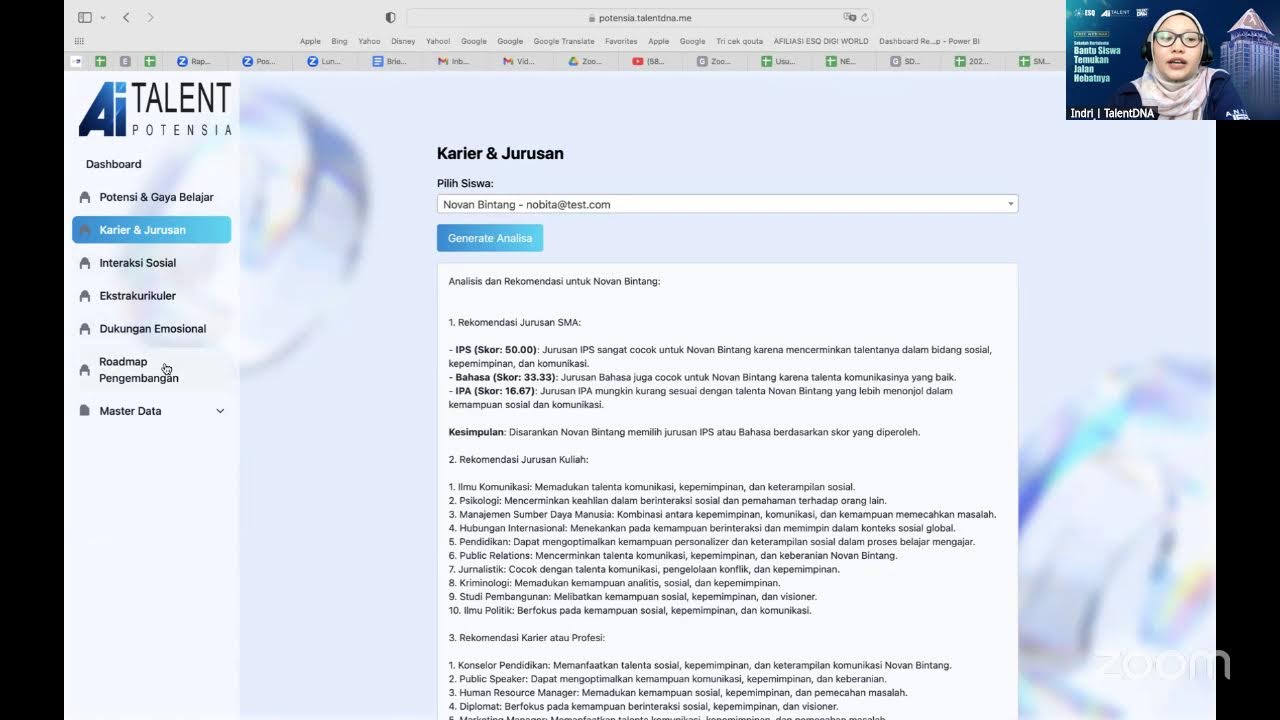The width and height of the screenshot is (1280, 720).
Task: Click the 'IPS (Skor: 50.00)' text
Action: 496,350
